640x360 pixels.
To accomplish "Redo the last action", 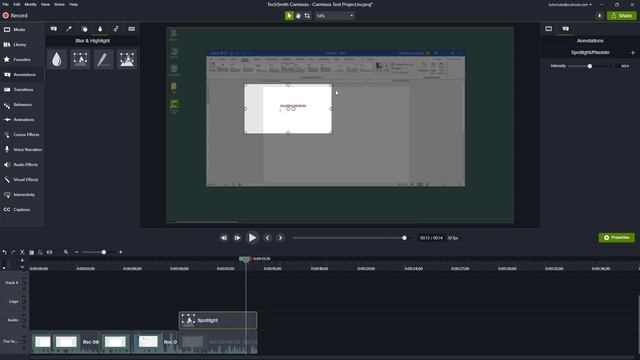I will point(13,252).
